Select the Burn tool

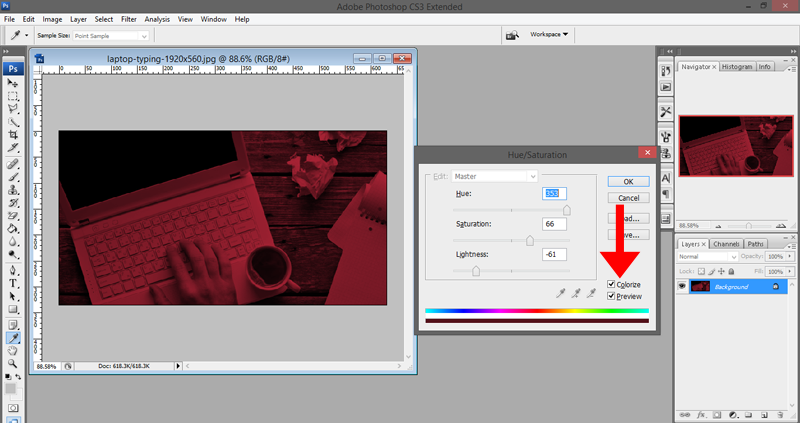[13, 254]
